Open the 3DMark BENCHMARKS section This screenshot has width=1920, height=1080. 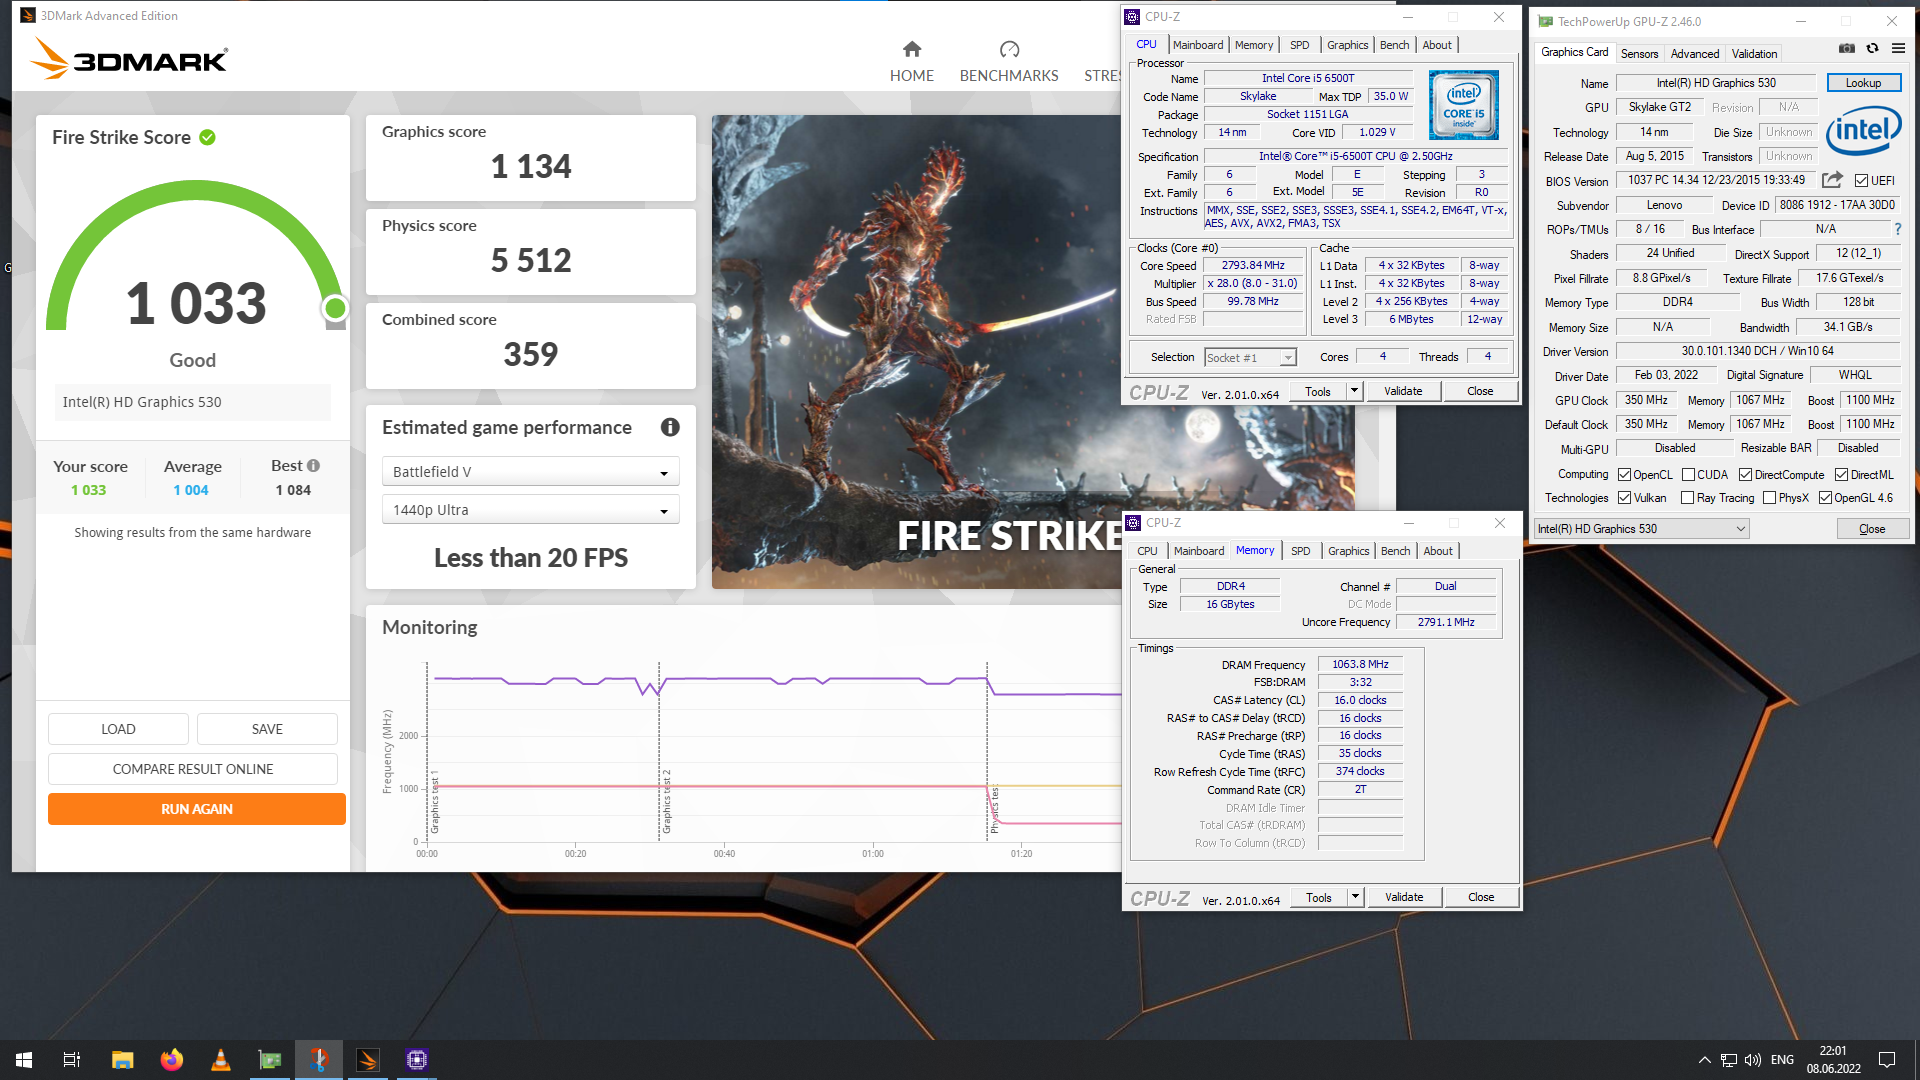click(1008, 62)
